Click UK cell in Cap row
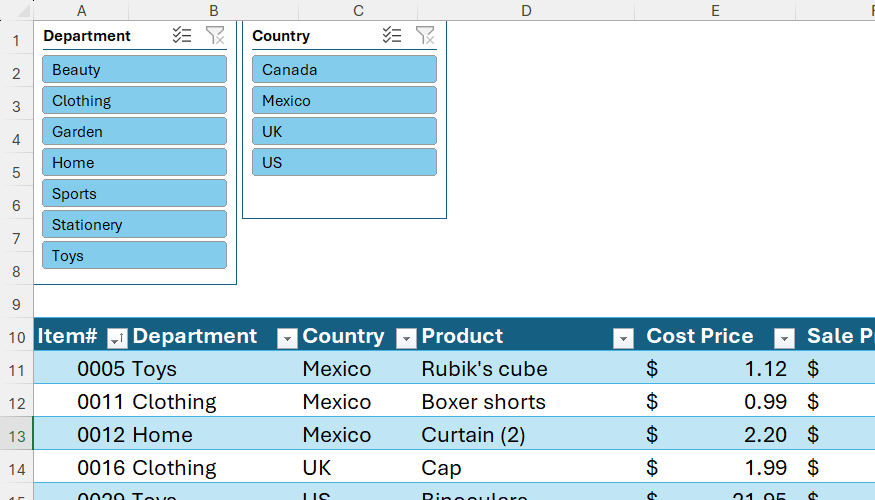Viewport: 875px width, 500px height. [x=358, y=467]
